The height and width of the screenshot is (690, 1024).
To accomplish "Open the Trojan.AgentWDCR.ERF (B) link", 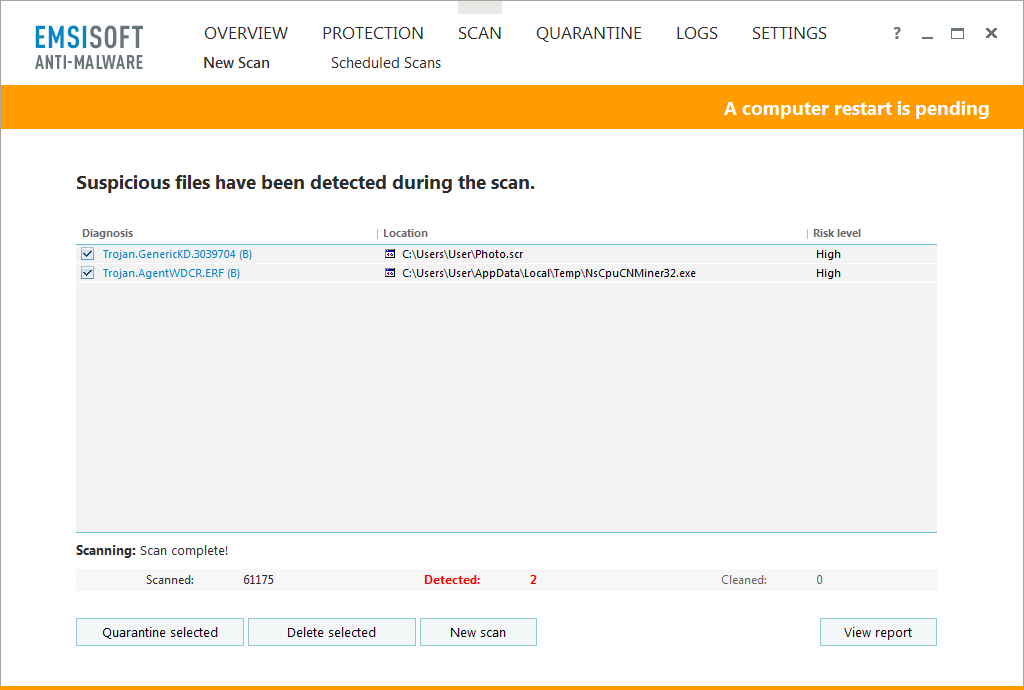I will click(171, 273).
